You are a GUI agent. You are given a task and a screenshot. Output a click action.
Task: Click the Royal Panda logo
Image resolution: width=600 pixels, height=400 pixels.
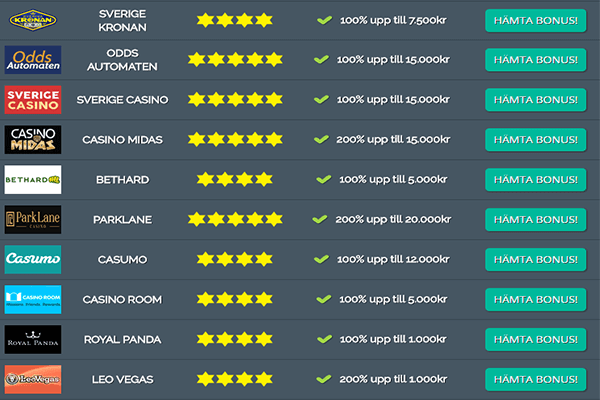tap(32, 340)
